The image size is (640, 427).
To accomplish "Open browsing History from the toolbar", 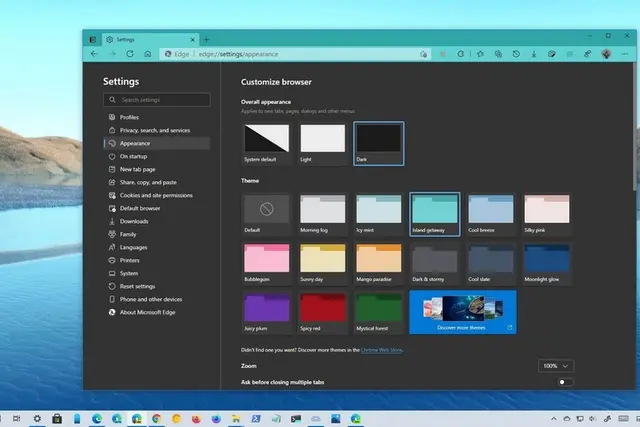I will (x=516, y=54).
